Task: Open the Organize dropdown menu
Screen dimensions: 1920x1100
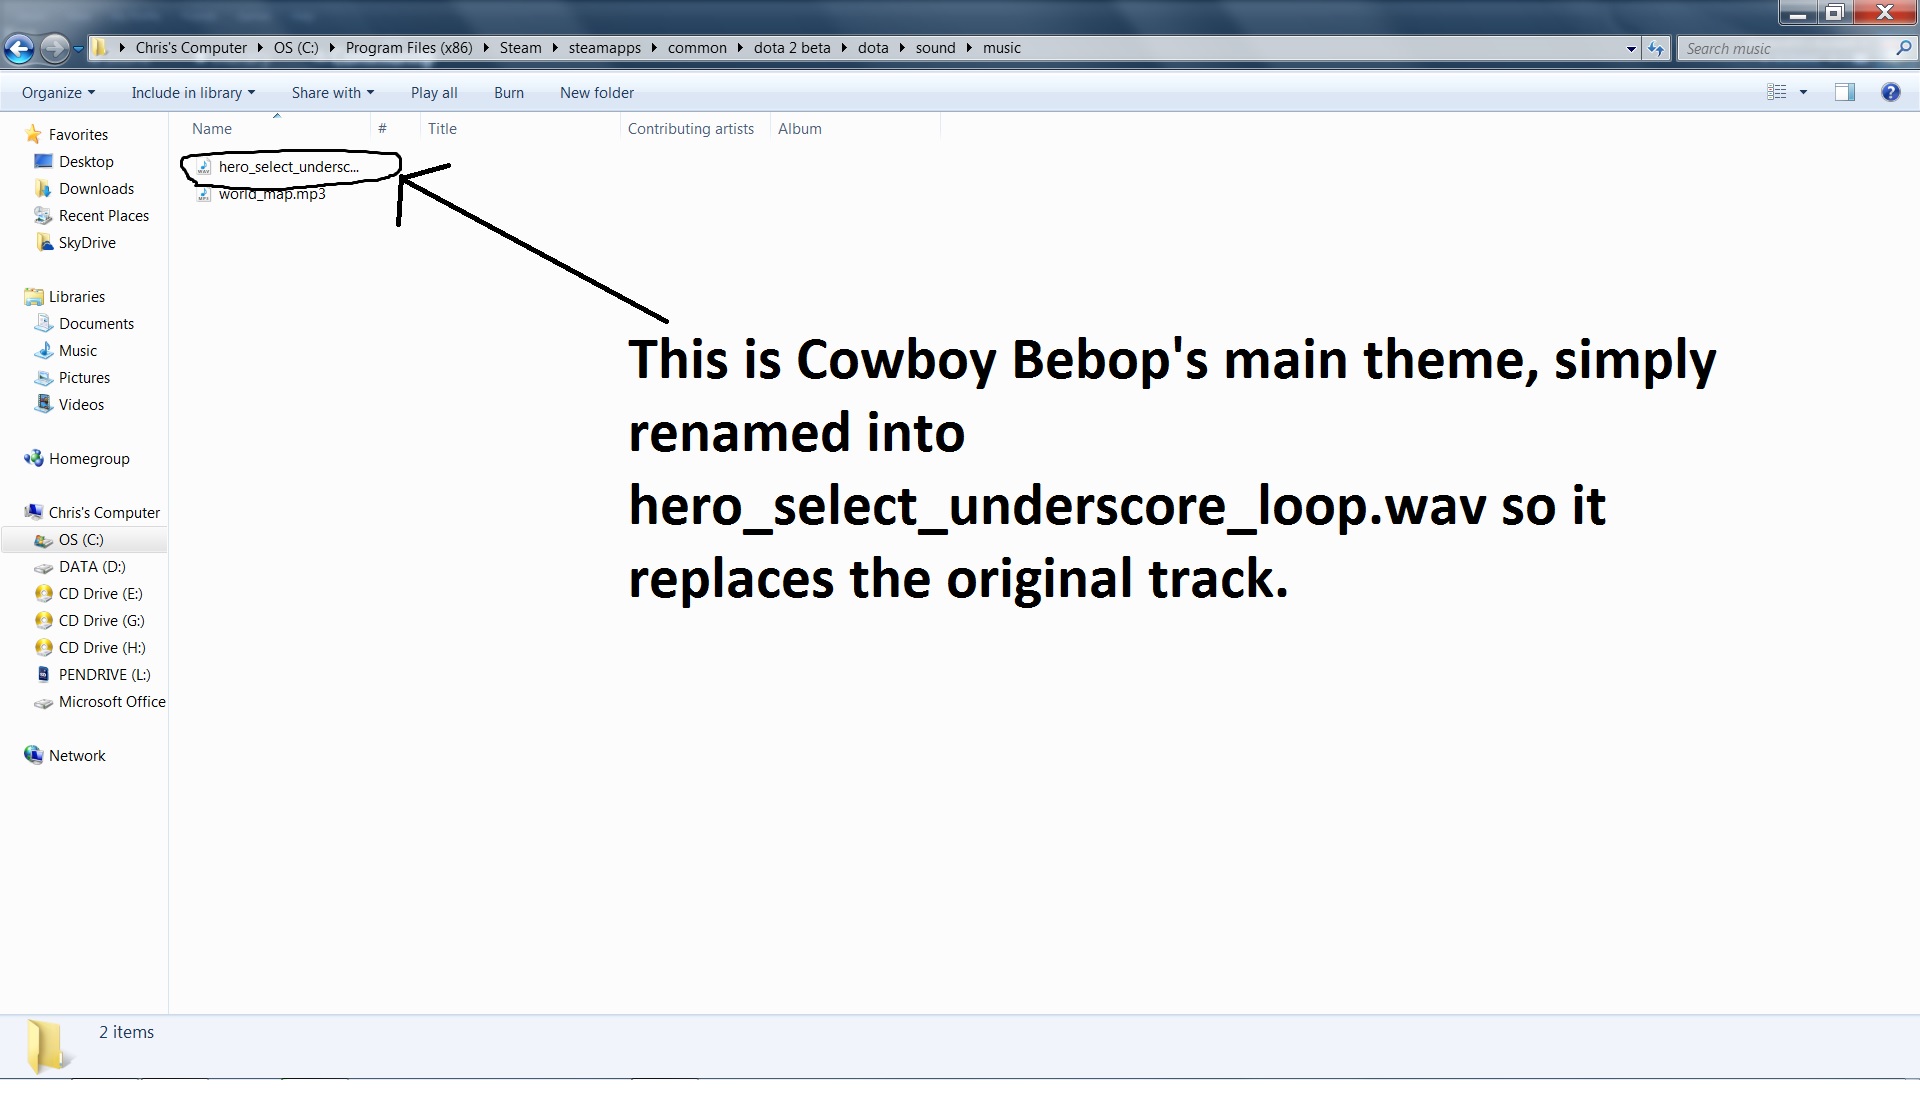Action: pyautogui.click(x=58, y=93)
